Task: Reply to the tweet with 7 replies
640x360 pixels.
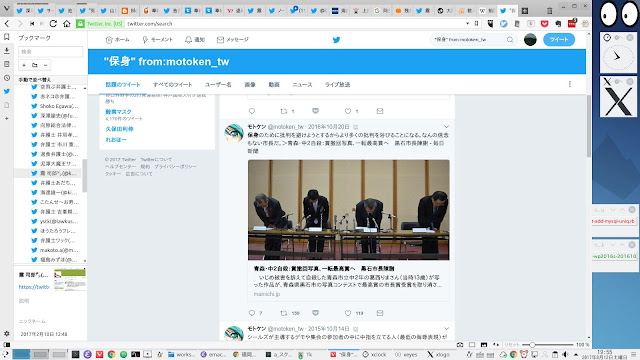Action: [252, 313]
